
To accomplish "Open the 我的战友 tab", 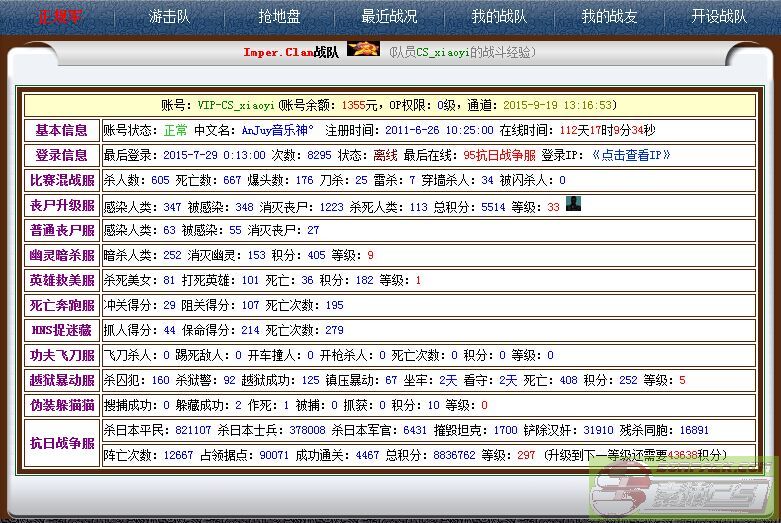I will 609,17.
